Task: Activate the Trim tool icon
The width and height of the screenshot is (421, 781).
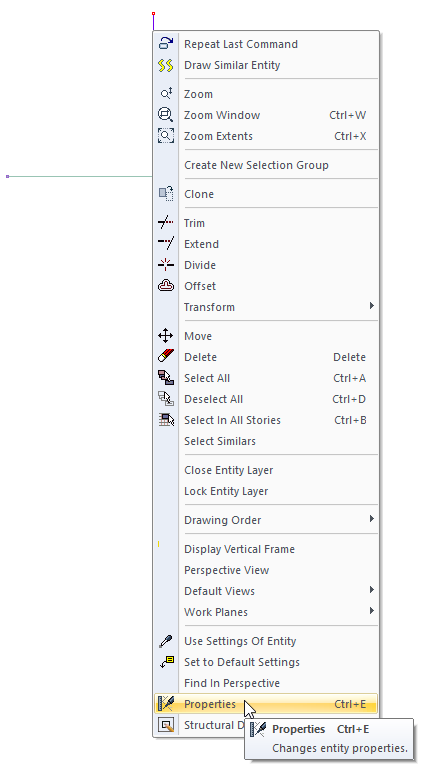Action: click(x=165, y=223)
